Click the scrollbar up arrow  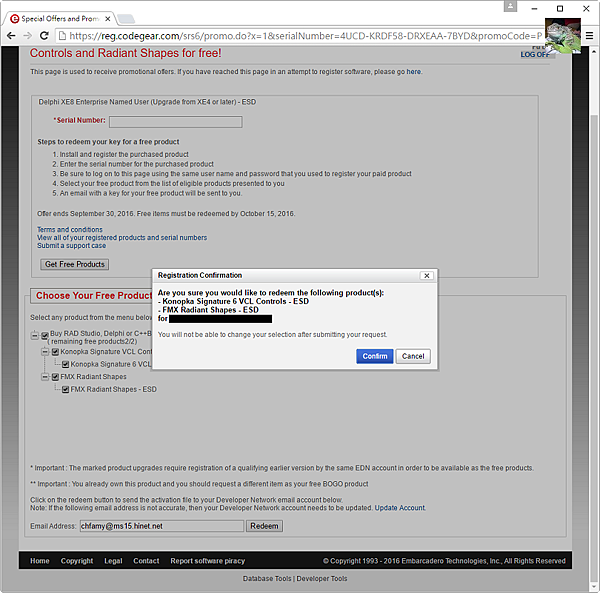coord(593,51)
